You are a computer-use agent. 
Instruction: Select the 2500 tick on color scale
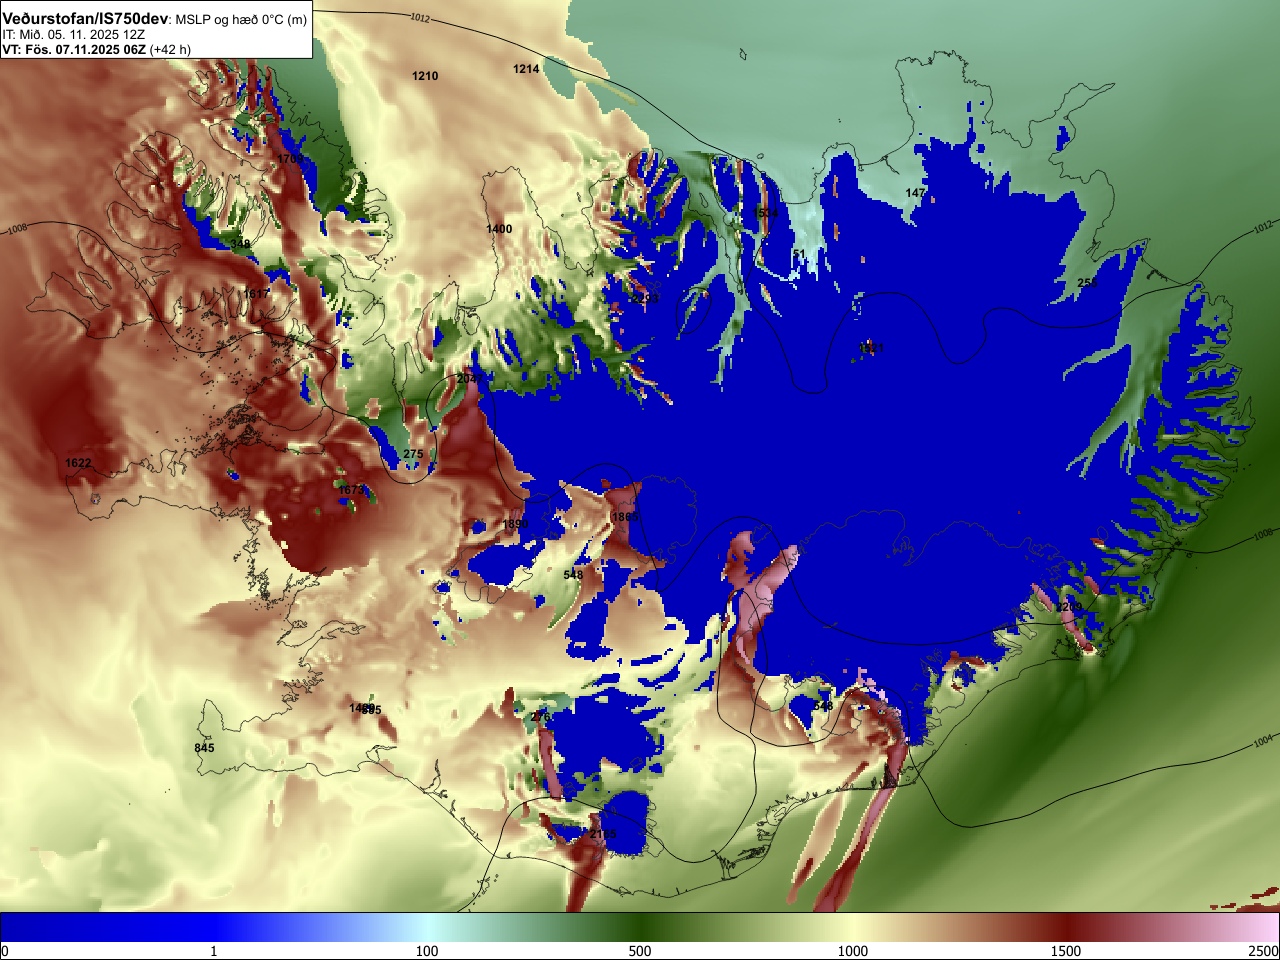(1264, 951)
